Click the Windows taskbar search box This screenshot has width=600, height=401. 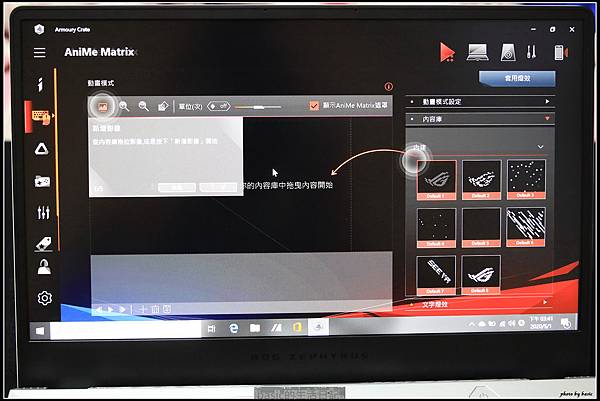[x=126, y=329]
